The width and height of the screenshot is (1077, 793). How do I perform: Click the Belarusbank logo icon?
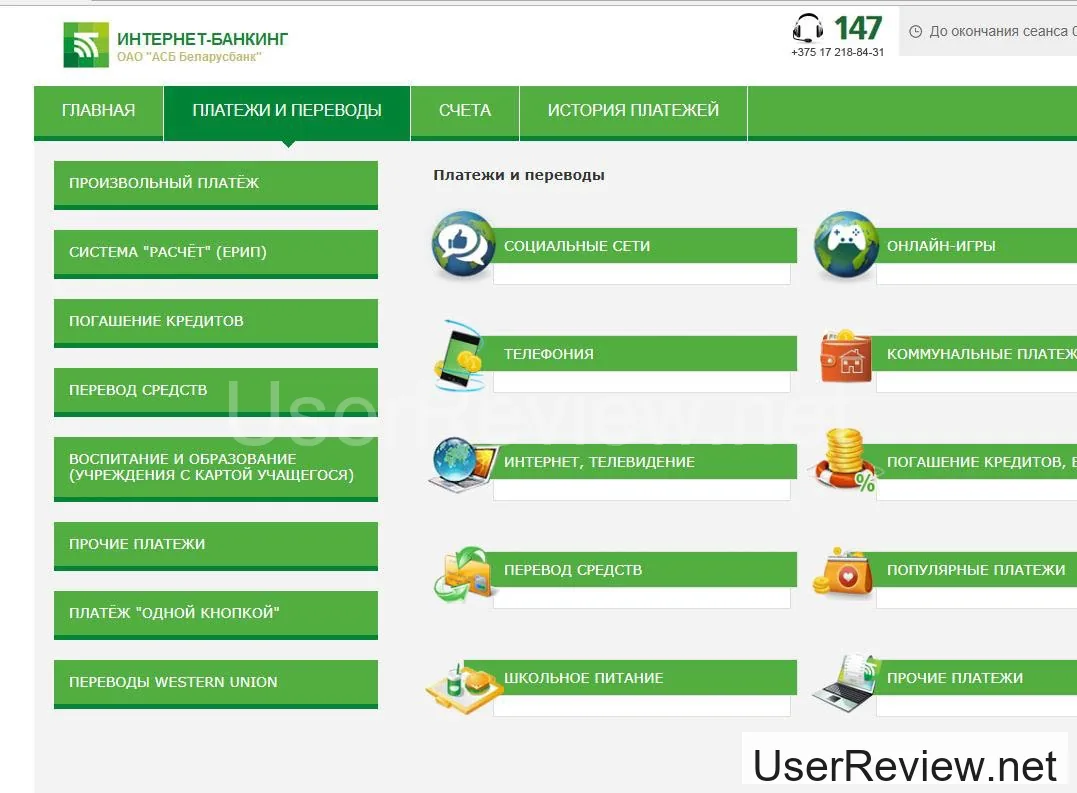pyautogui.click(x=86, y=44)
